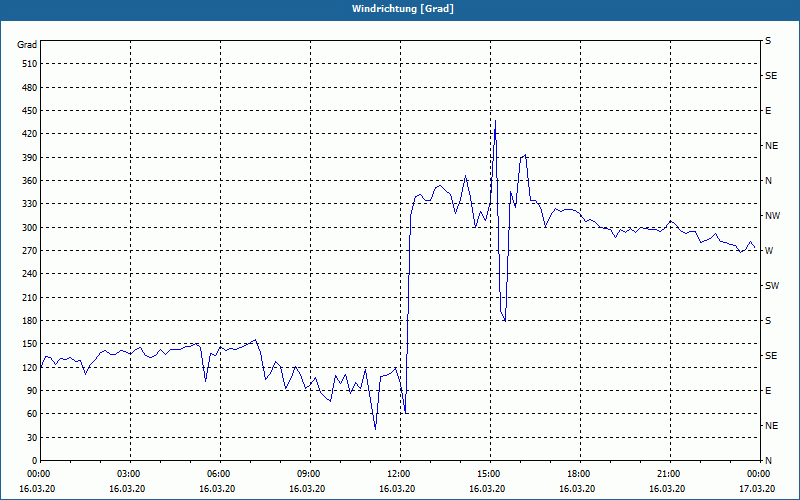Click the 'Grad' unit label on the y-axis

pyautogui.click(x=27, y=45)
